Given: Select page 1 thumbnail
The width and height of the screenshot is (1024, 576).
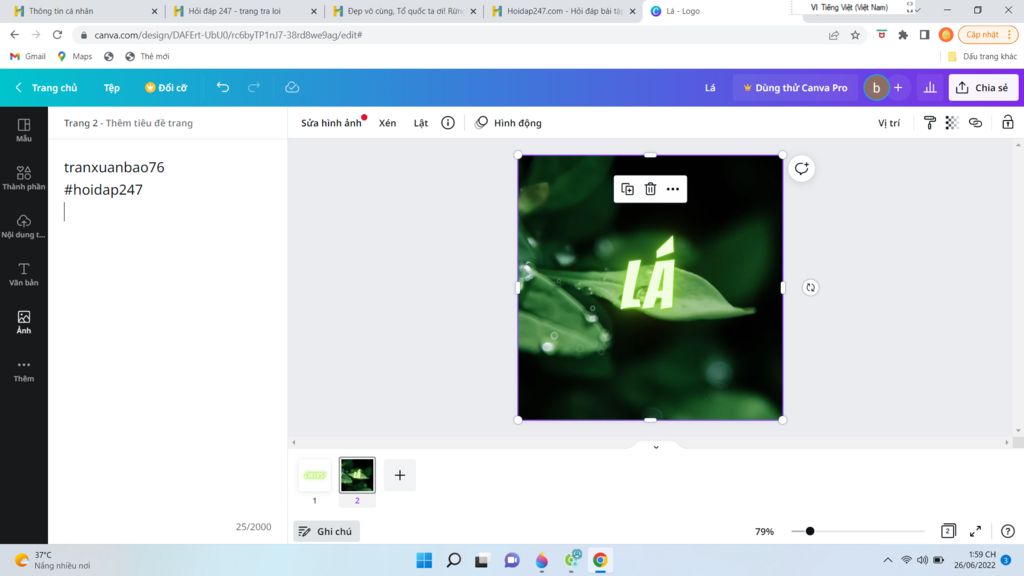Looking at the screenshot, I should click(x=315, y=475).
